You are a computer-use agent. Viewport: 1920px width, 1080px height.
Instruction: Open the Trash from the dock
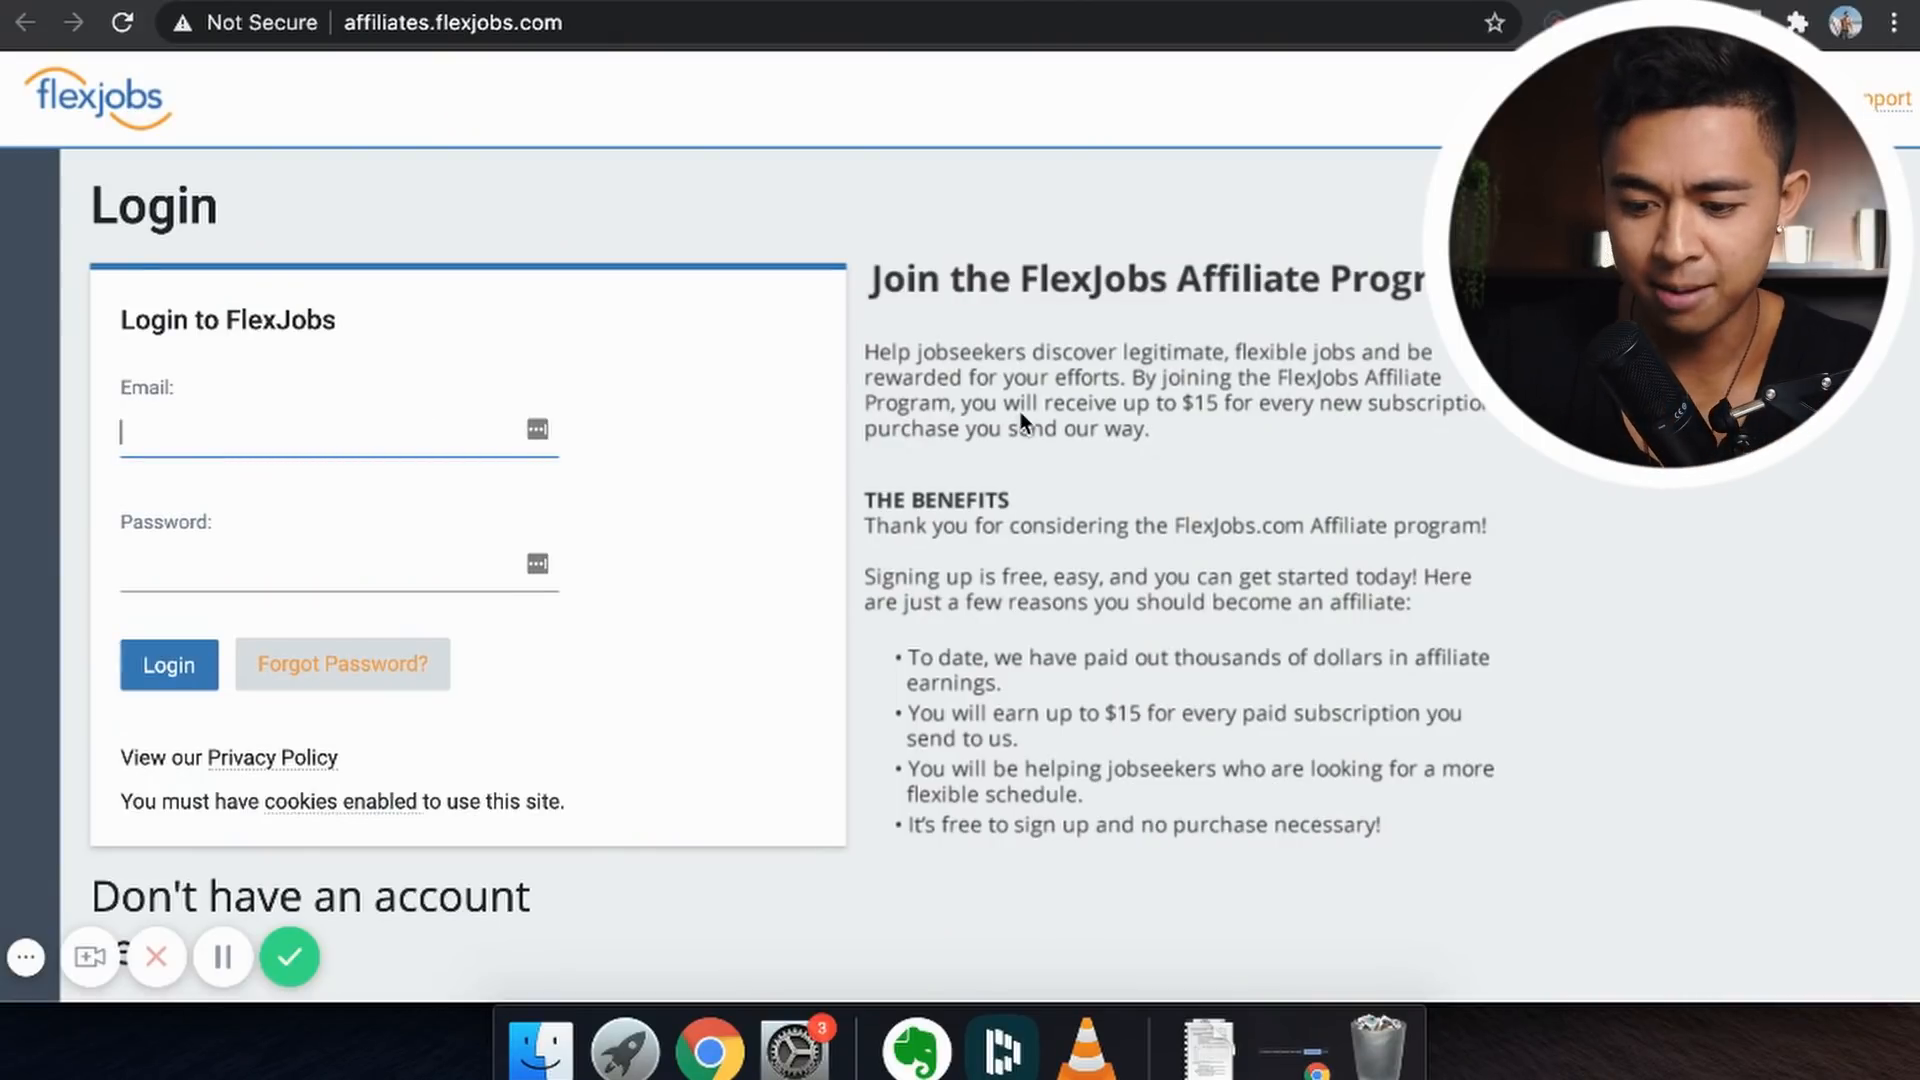click(1378, 1048)
